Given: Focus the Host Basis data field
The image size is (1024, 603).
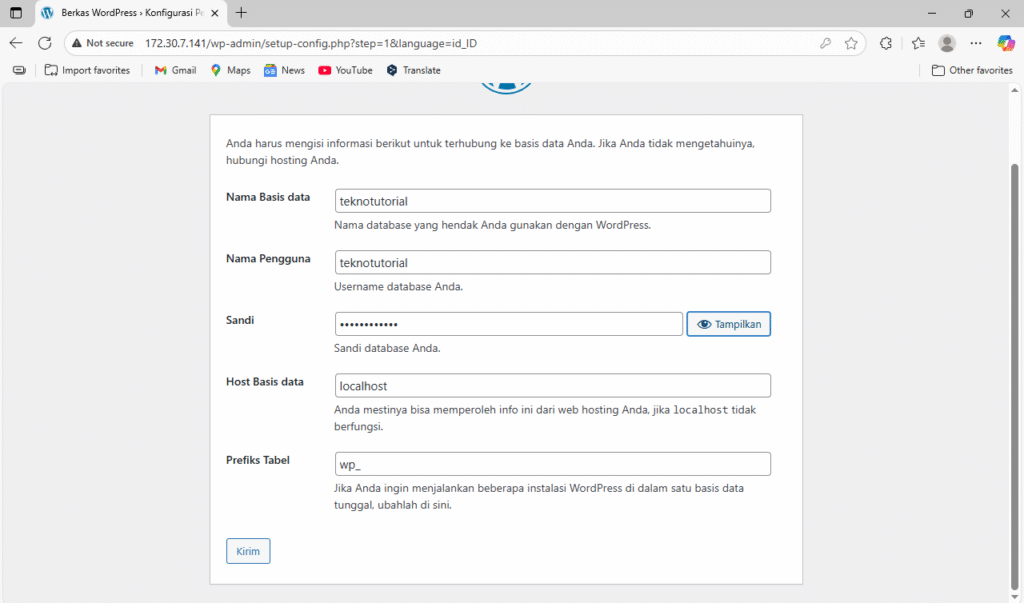Looking at the screenshot, I should (x=552, y=385).
